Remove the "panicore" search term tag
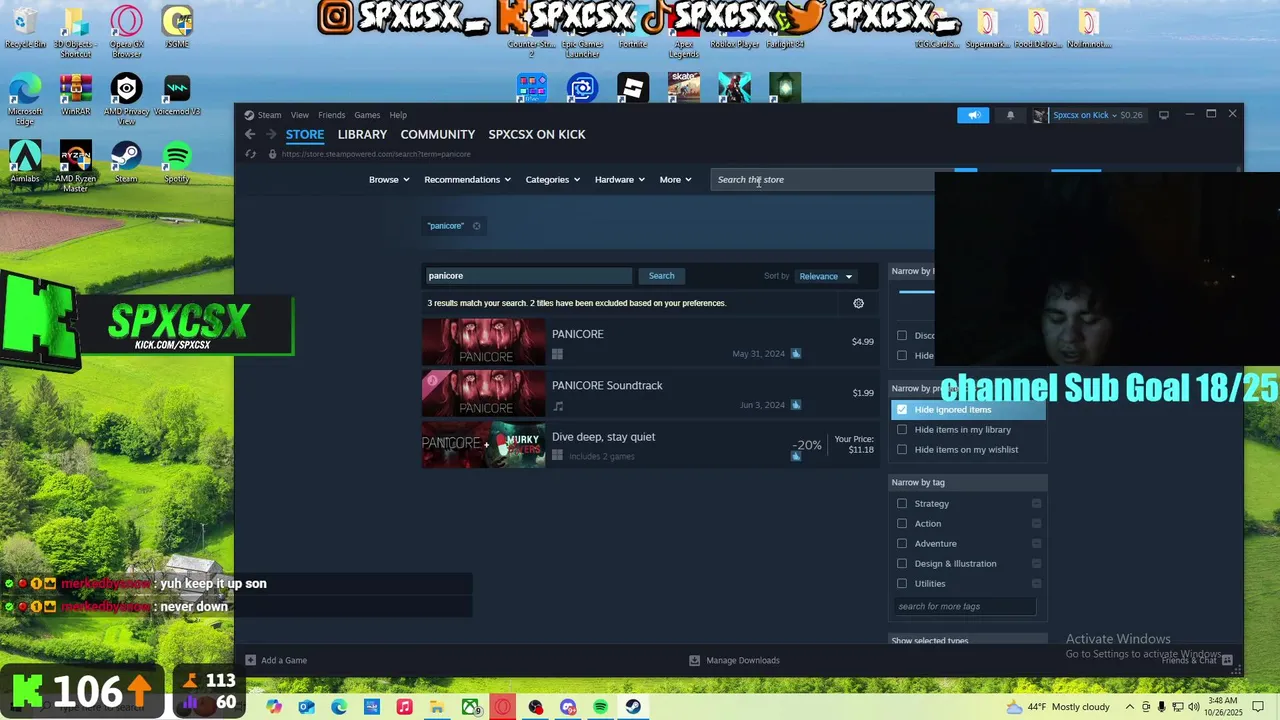1280x720 pixels. click(x=476, y=226)
